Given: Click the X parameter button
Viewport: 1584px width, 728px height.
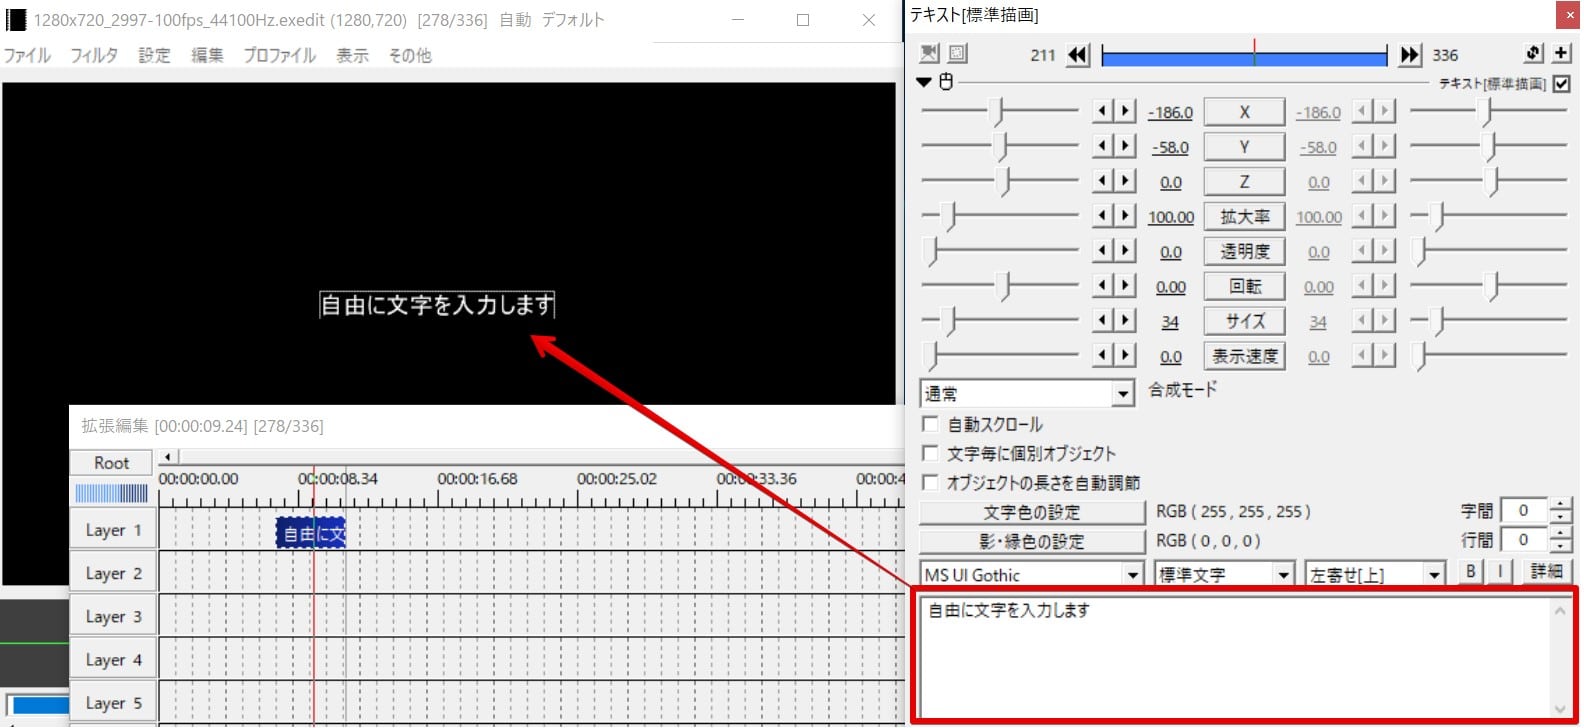Looking at the screenshot, I should [1244, 112].
